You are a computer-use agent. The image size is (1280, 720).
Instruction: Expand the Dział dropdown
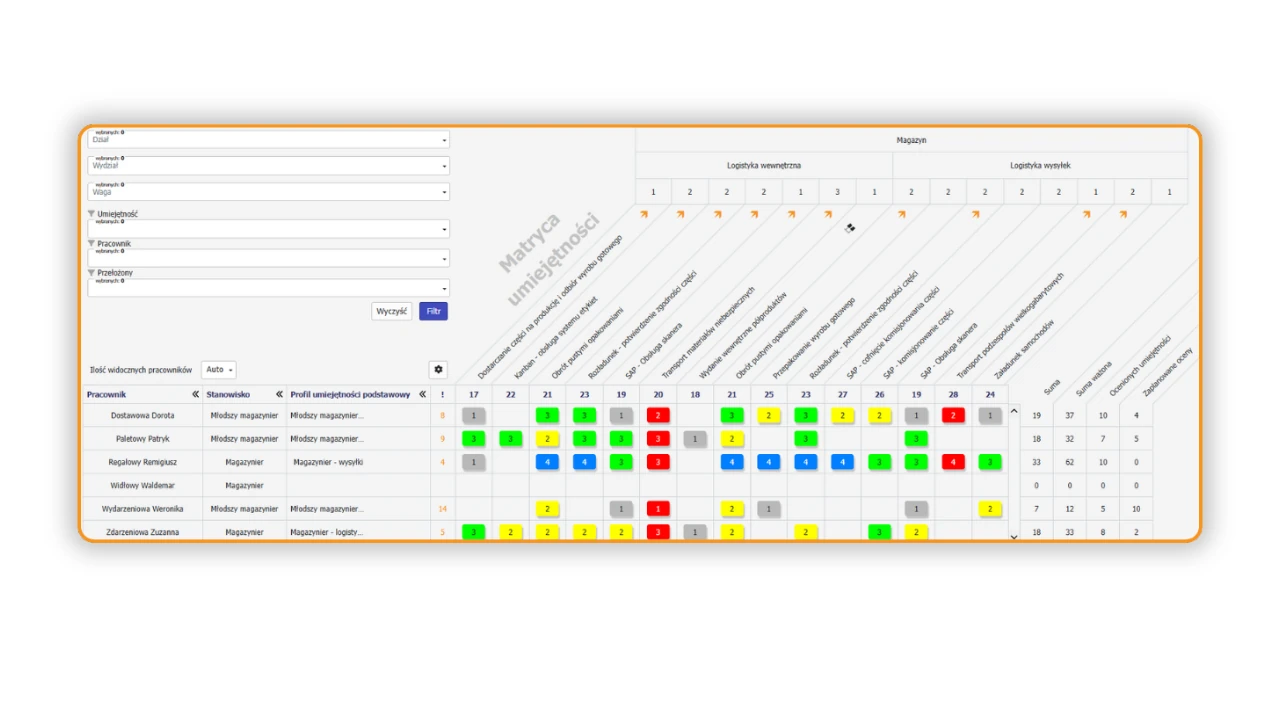269,140
